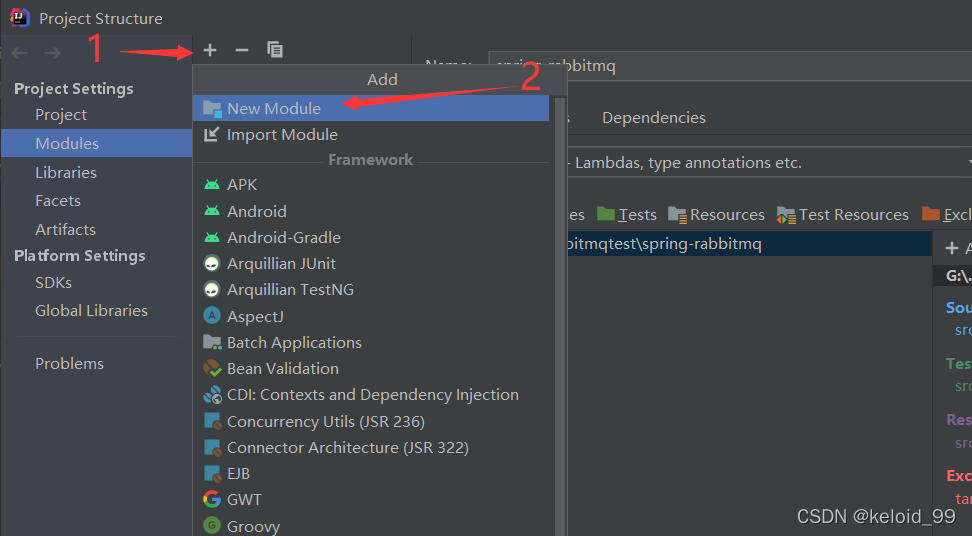Go back with the left arrow
The image size is (972, 536).
[20, 53]
